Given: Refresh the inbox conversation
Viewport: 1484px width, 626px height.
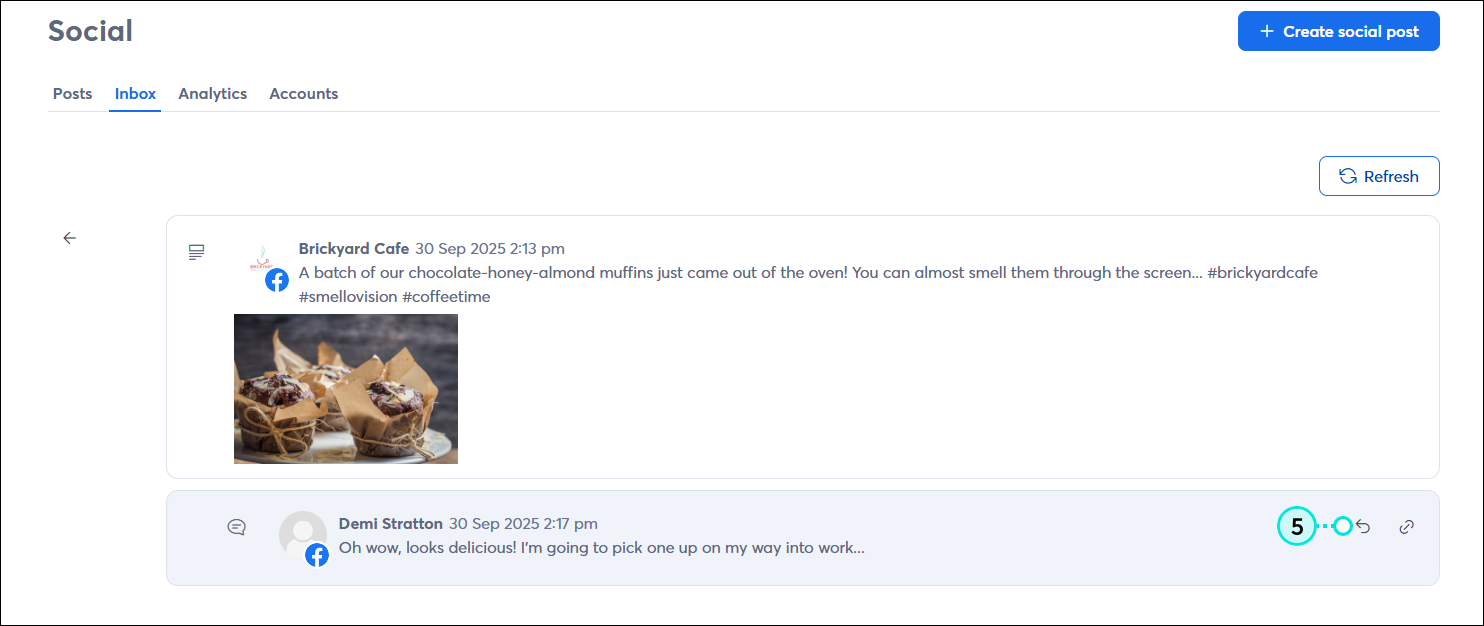Looking at the screenshot, I should (x=1378, y=176).
